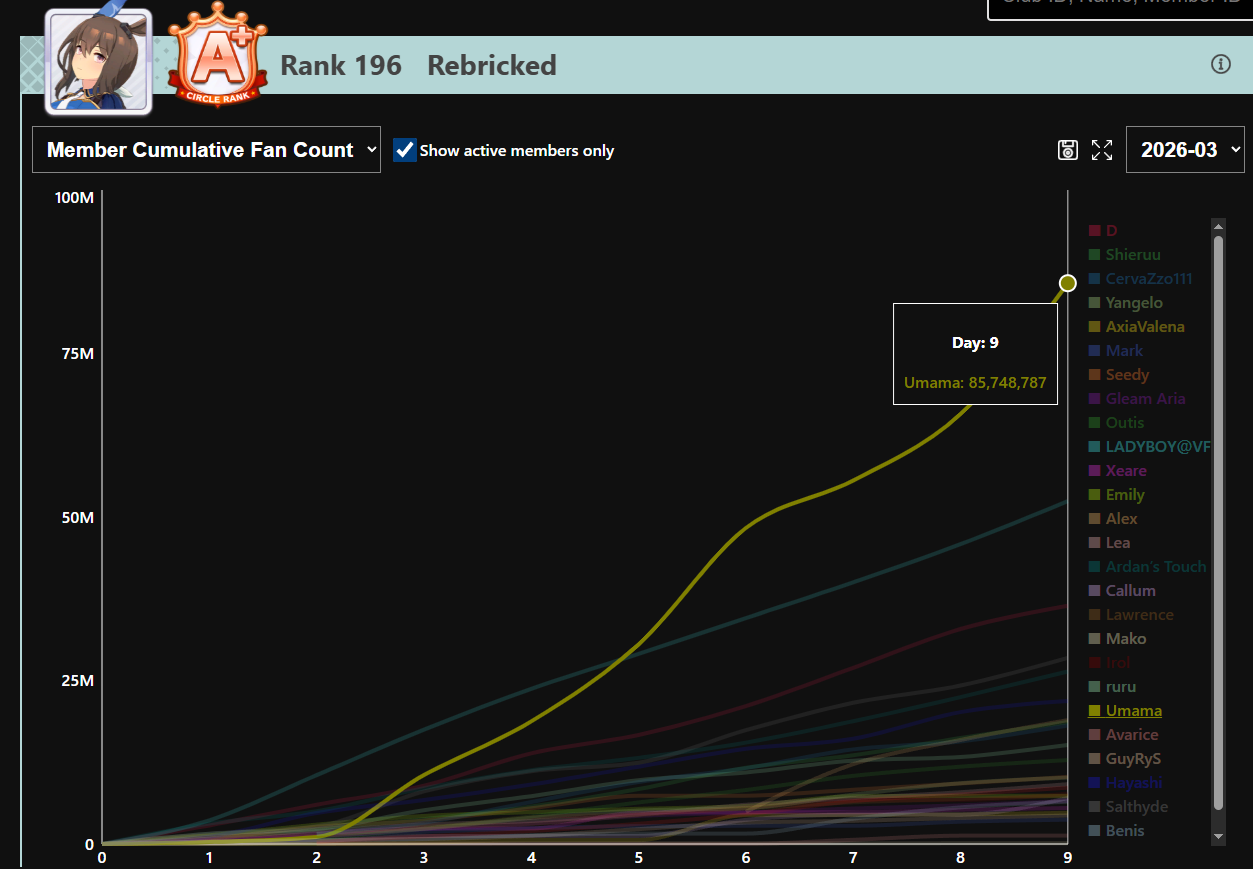1253x869 pixels.
Task: Click the info icon in the header
Action: [1220, 64]
